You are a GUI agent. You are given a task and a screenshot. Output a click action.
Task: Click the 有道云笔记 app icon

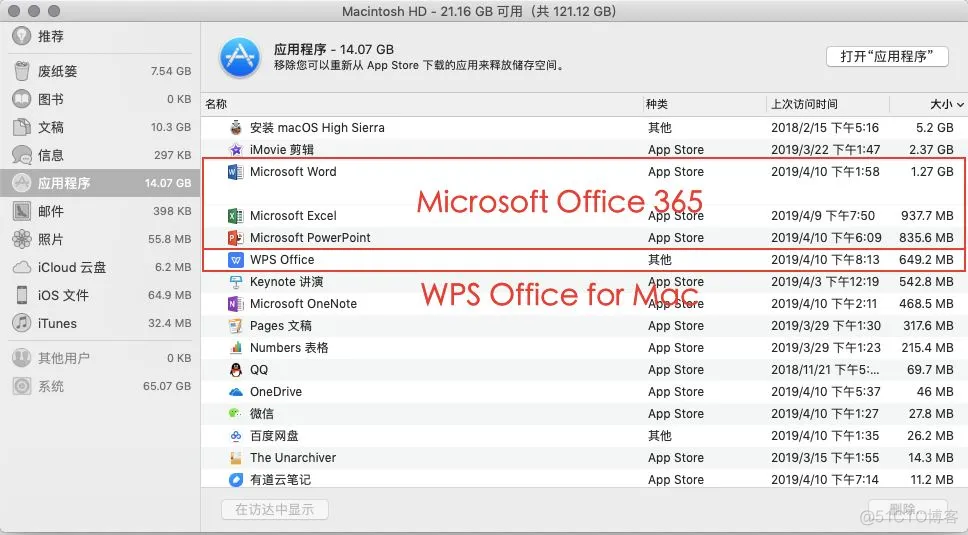coord(235,479)
